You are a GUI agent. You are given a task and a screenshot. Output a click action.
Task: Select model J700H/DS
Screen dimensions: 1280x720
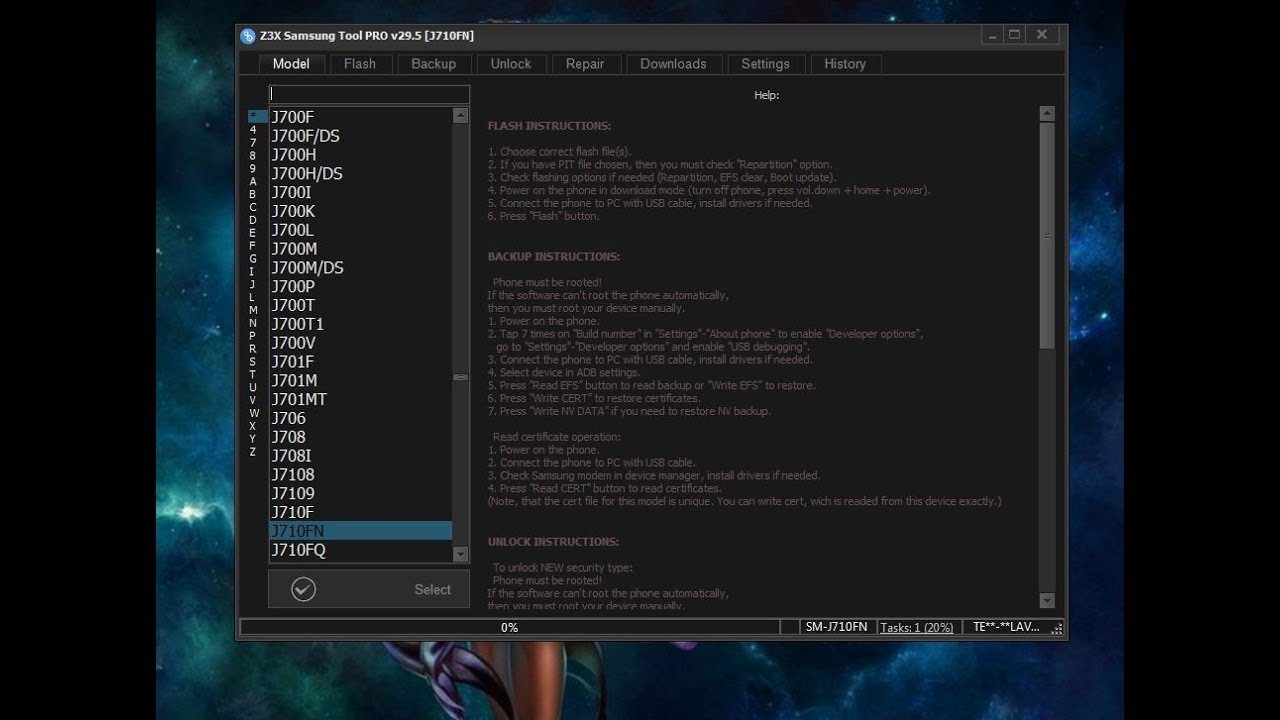360,174
